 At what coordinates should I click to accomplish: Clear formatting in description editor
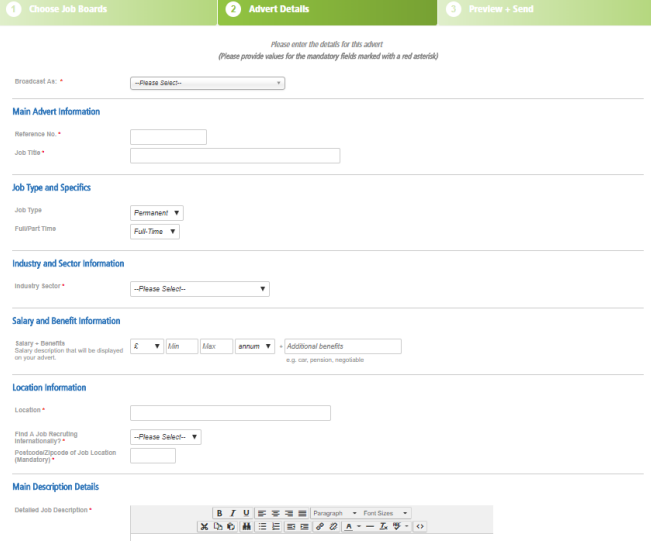(x=383, y=526)
